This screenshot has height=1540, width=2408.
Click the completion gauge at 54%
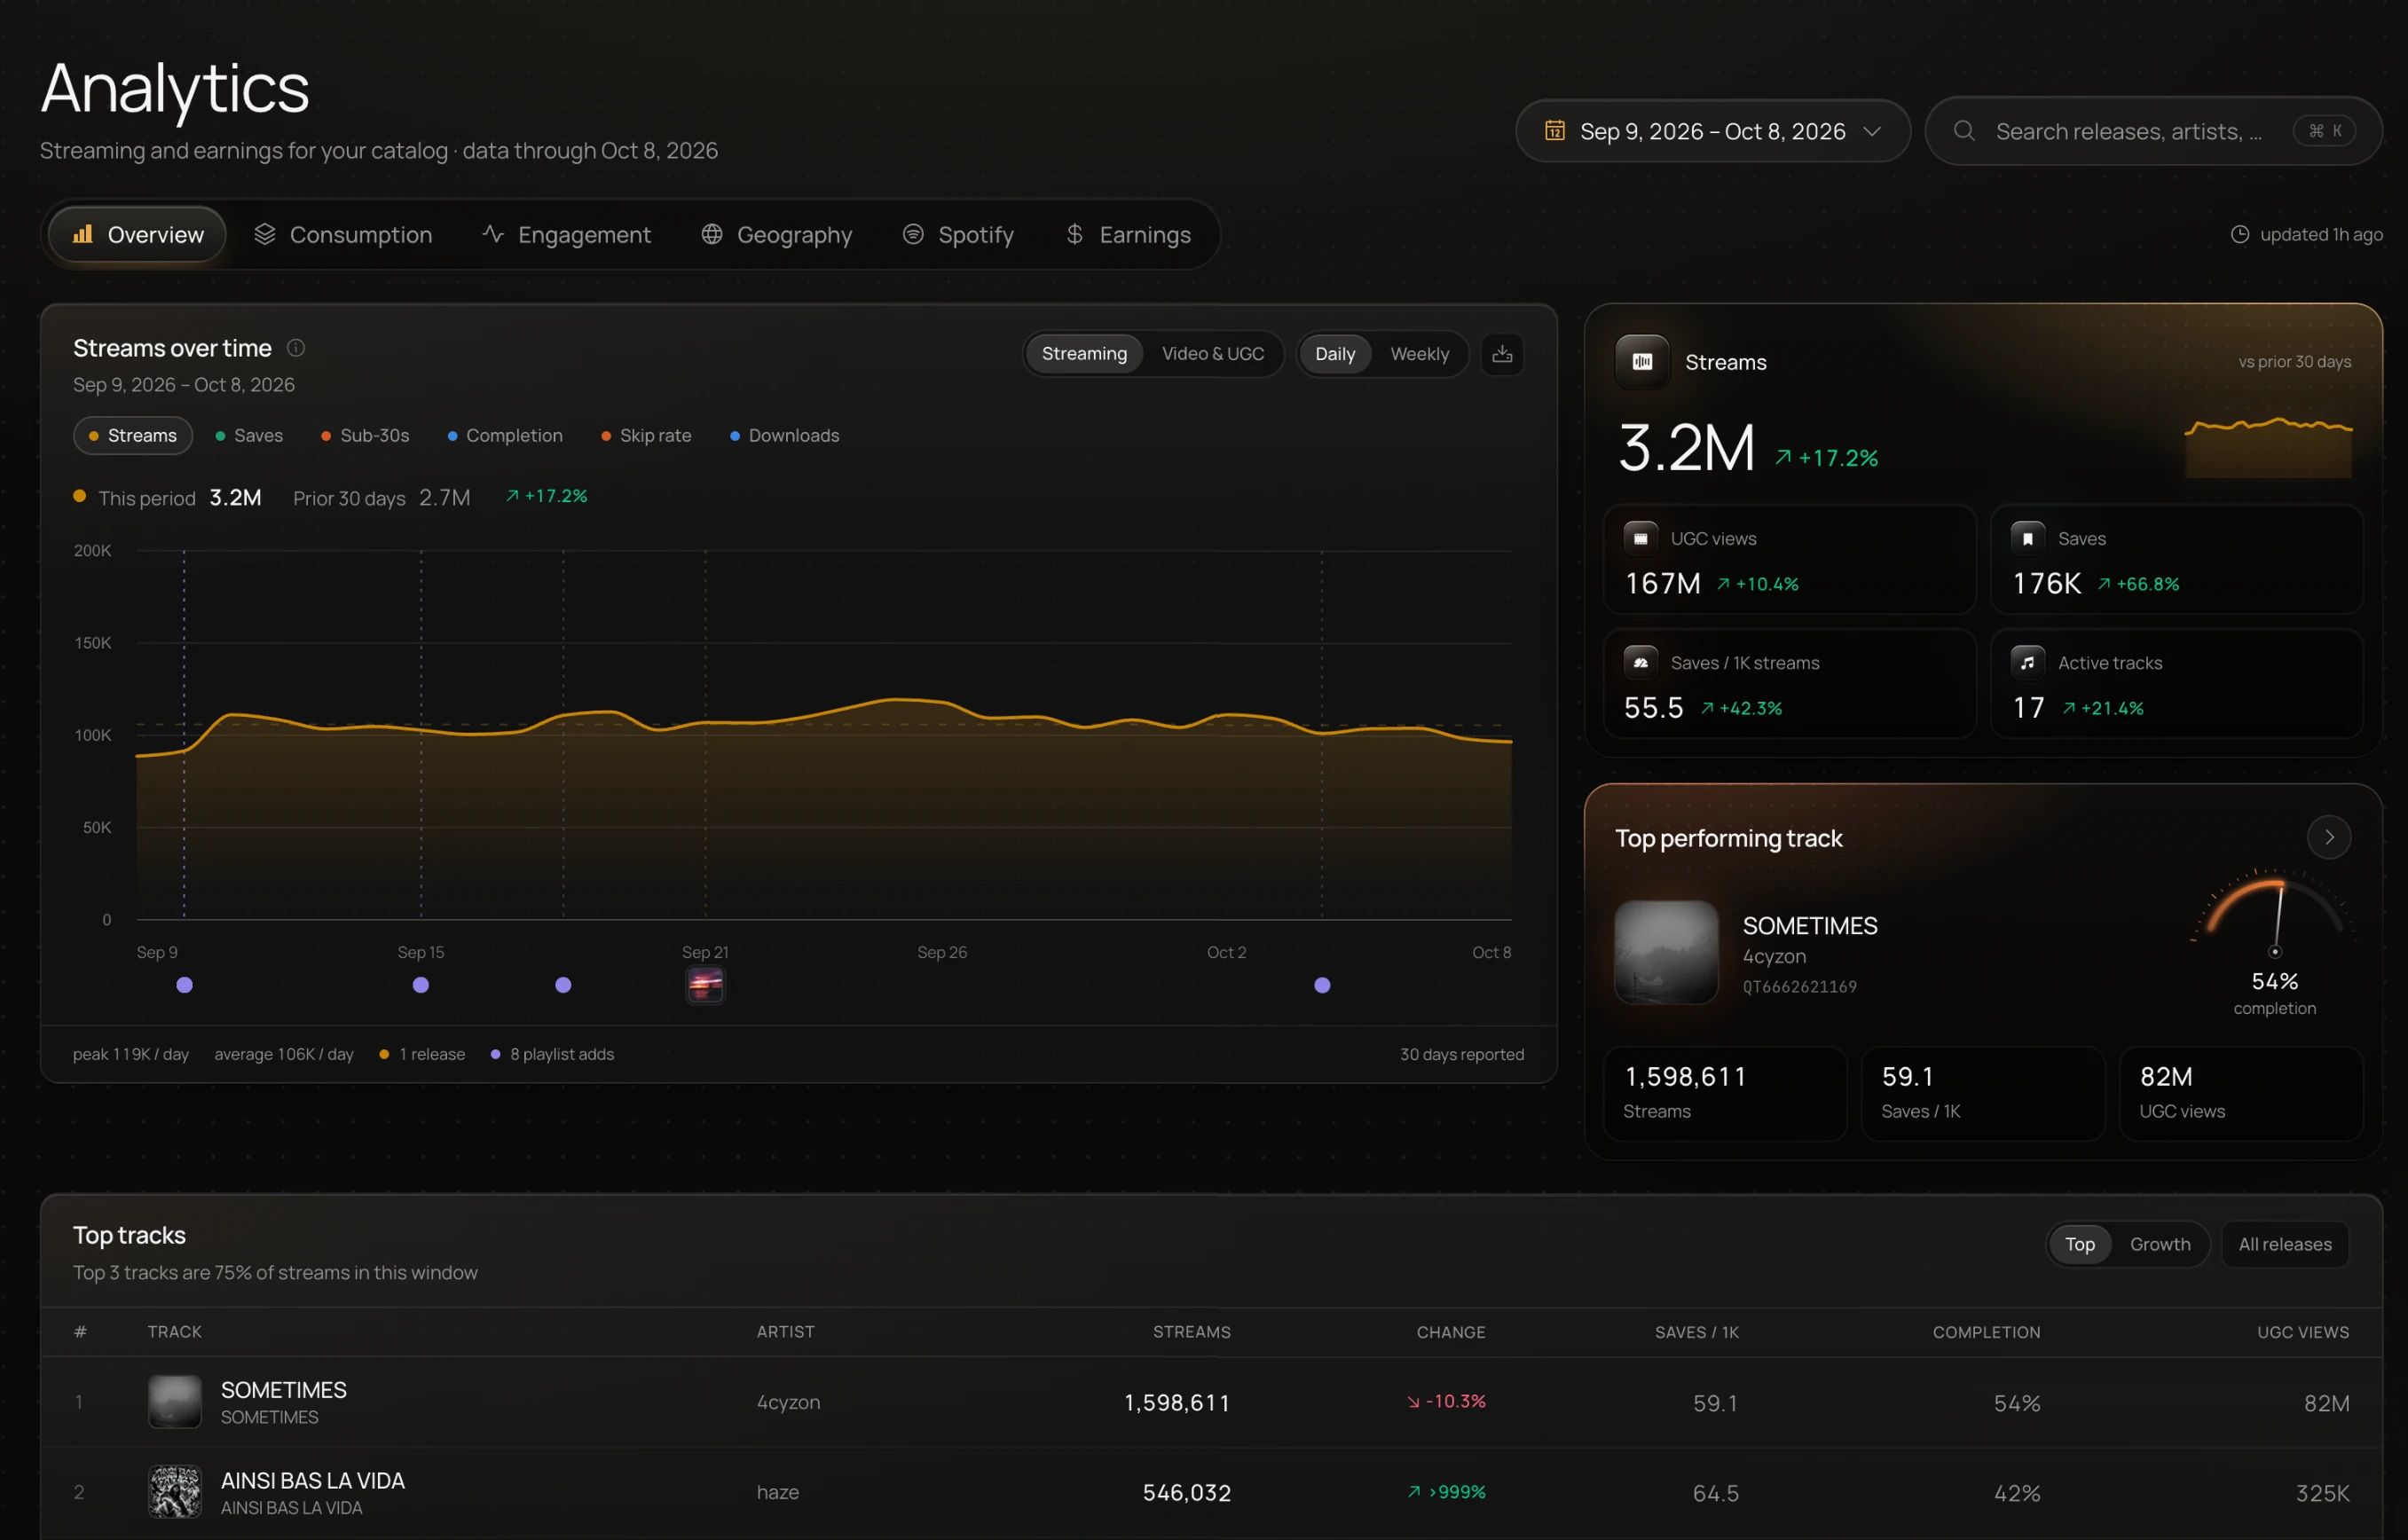point(2275,942)
